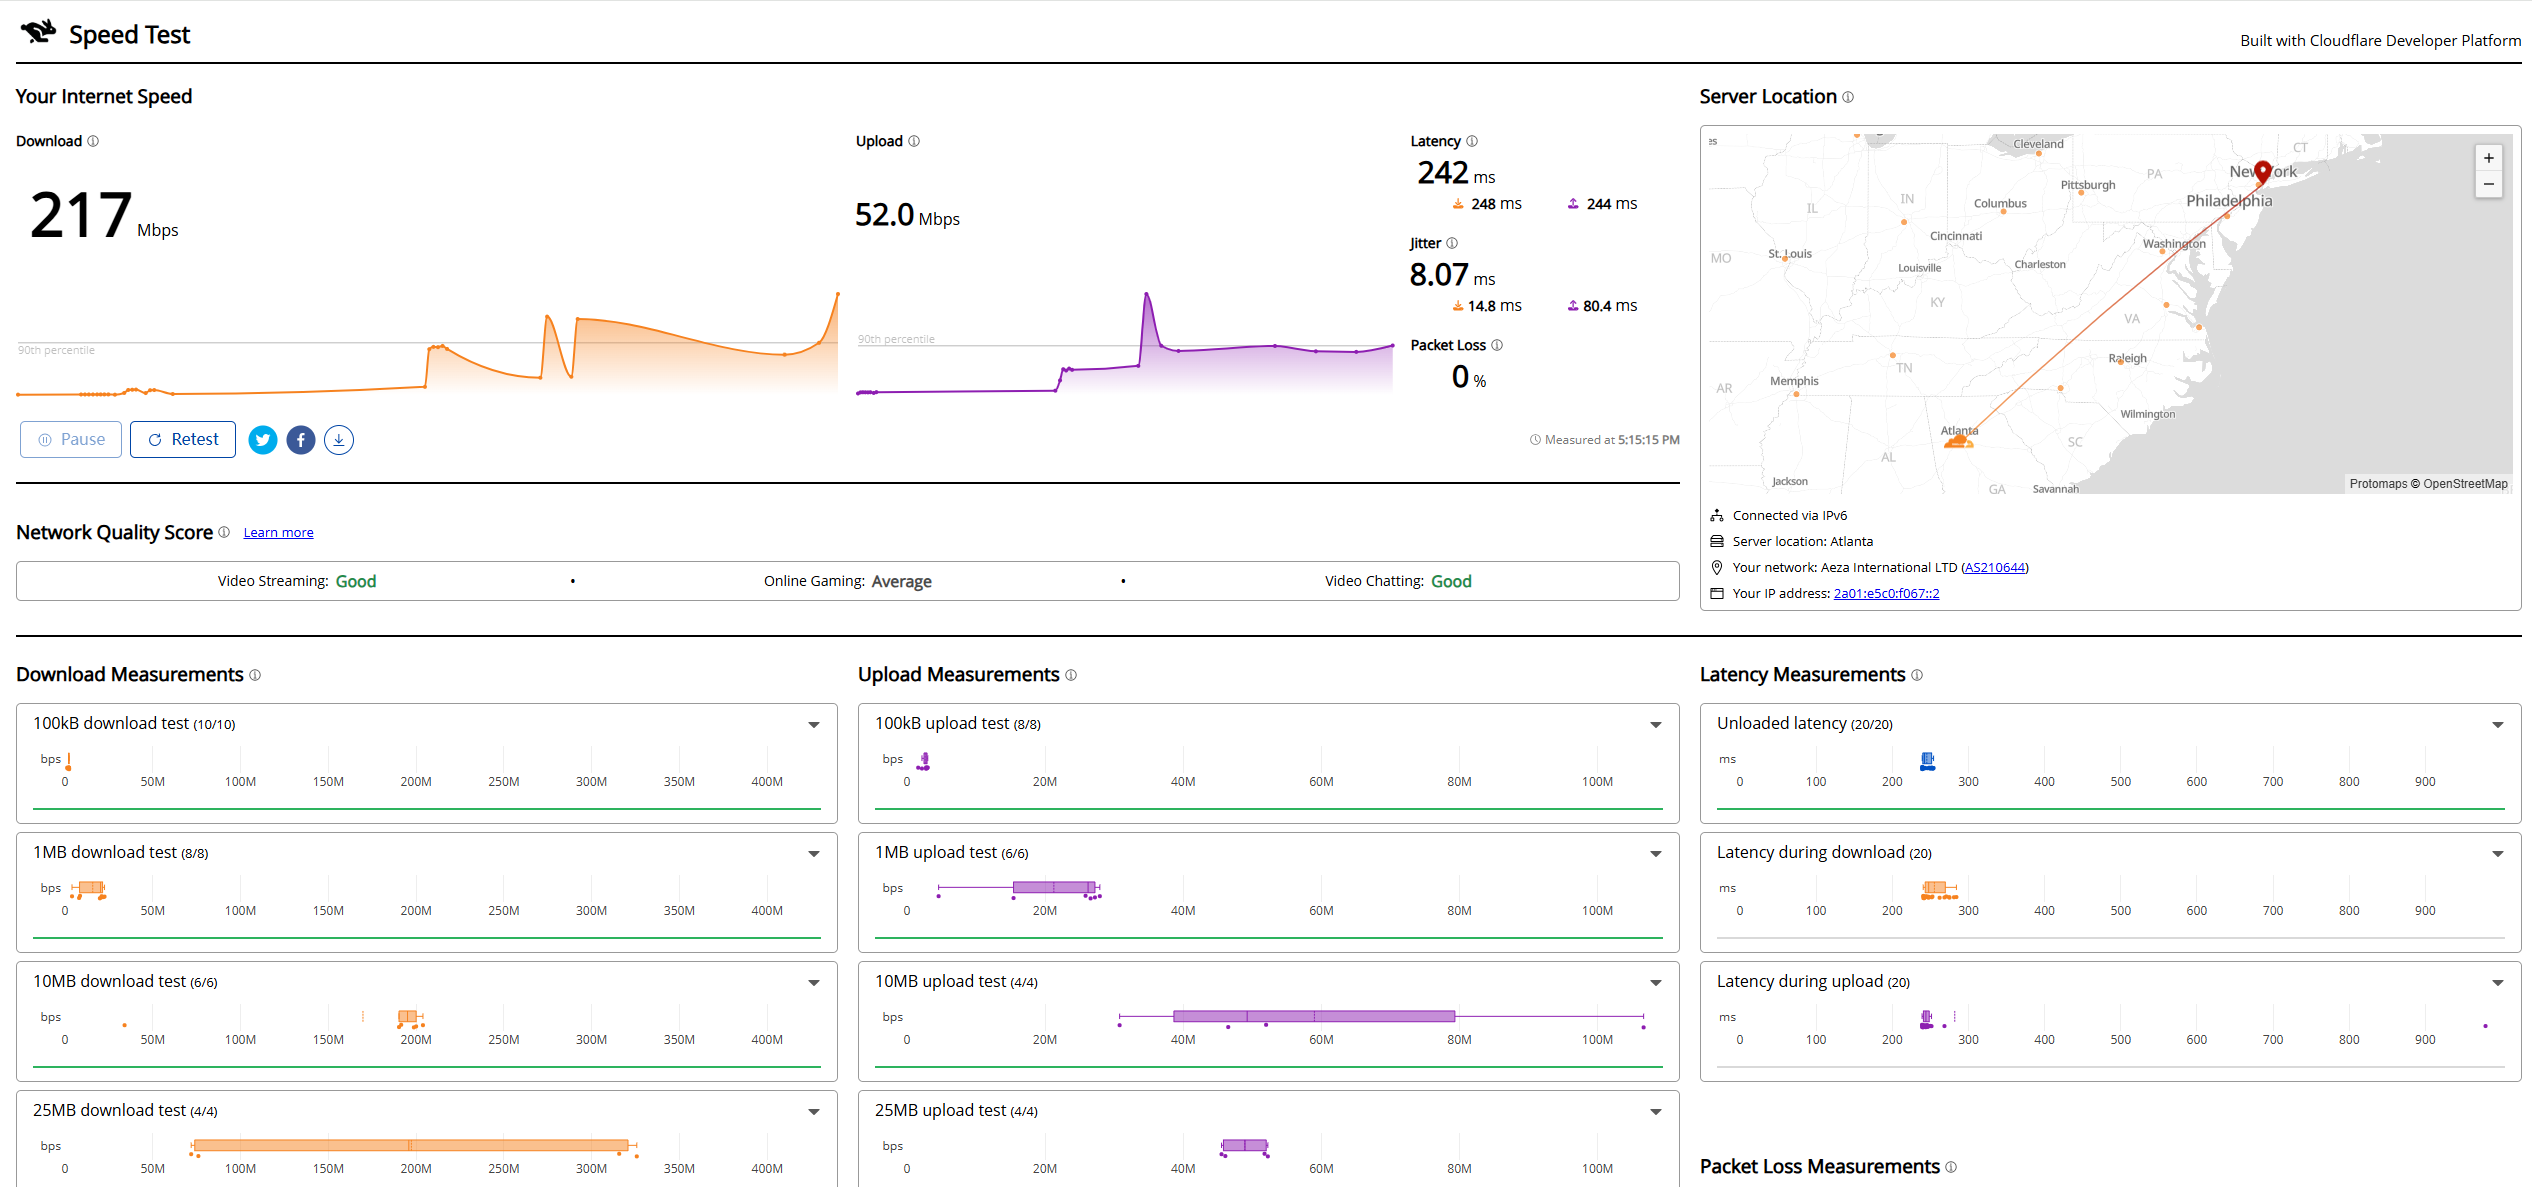Click the OpenStreetMap attribution on map
2532x1187 pixels.
2465,484
